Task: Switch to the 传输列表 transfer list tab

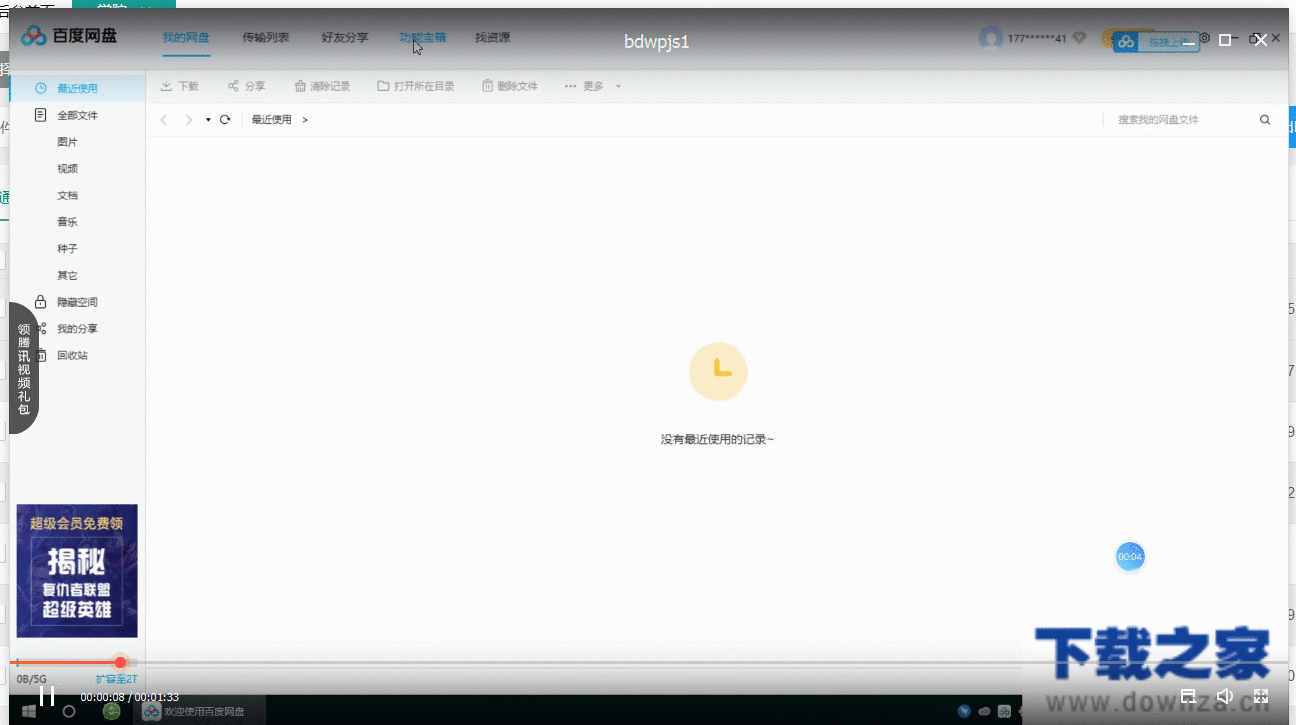Action: 265,37
